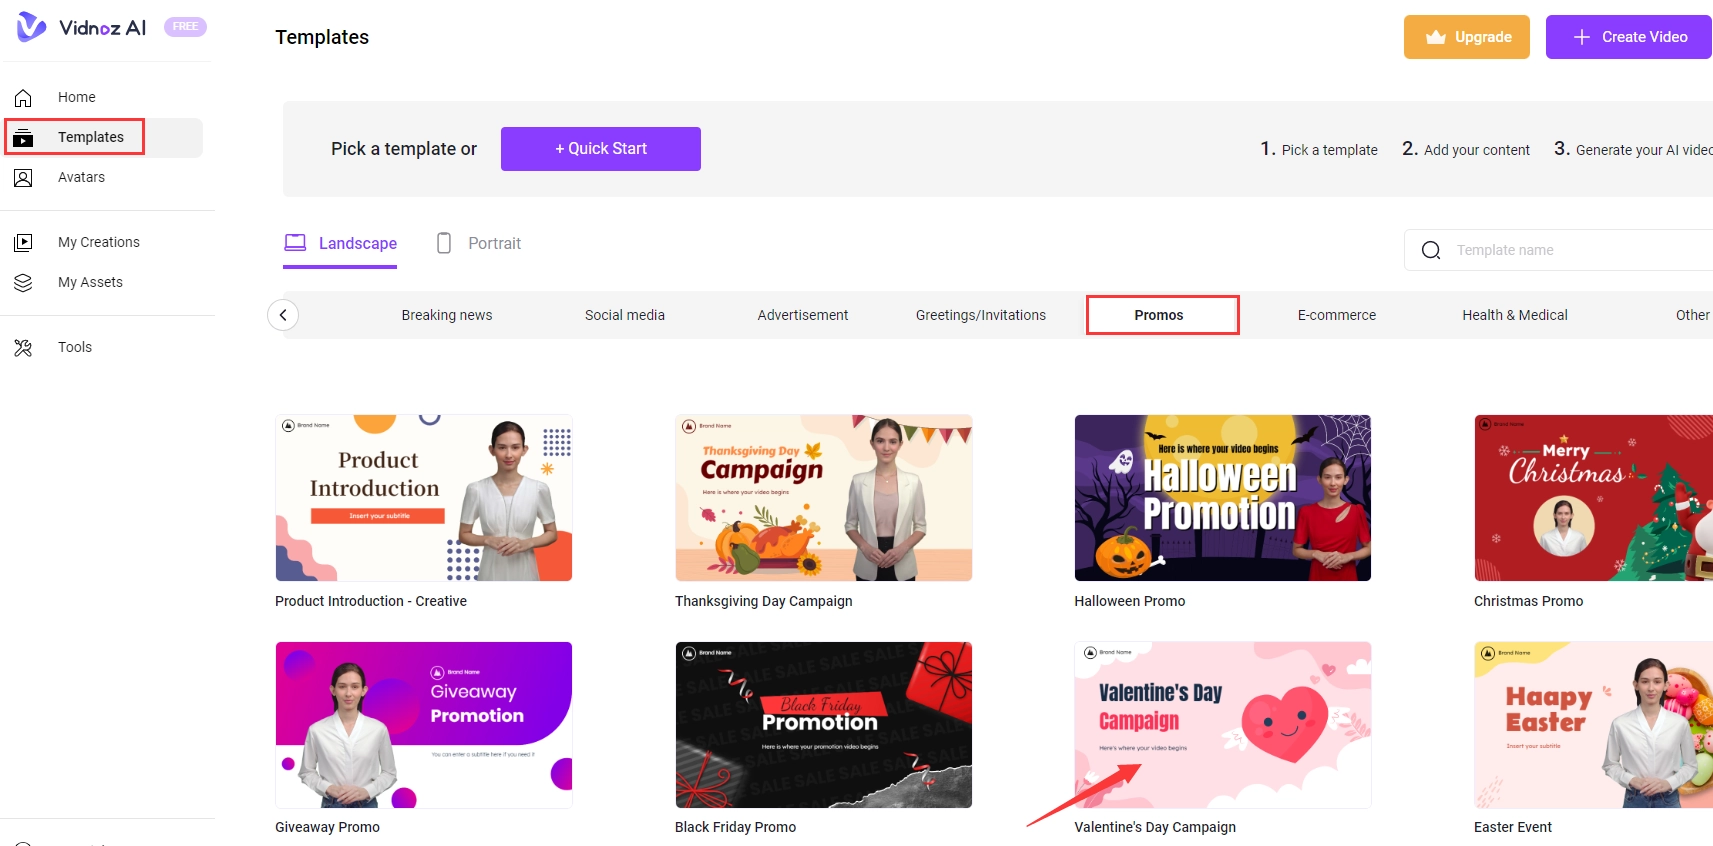Image resolution: width=1713 pixels, height=846 pixels.
Task: Switch to the Portrait orientation tab
Action: (x=479, y=243)
